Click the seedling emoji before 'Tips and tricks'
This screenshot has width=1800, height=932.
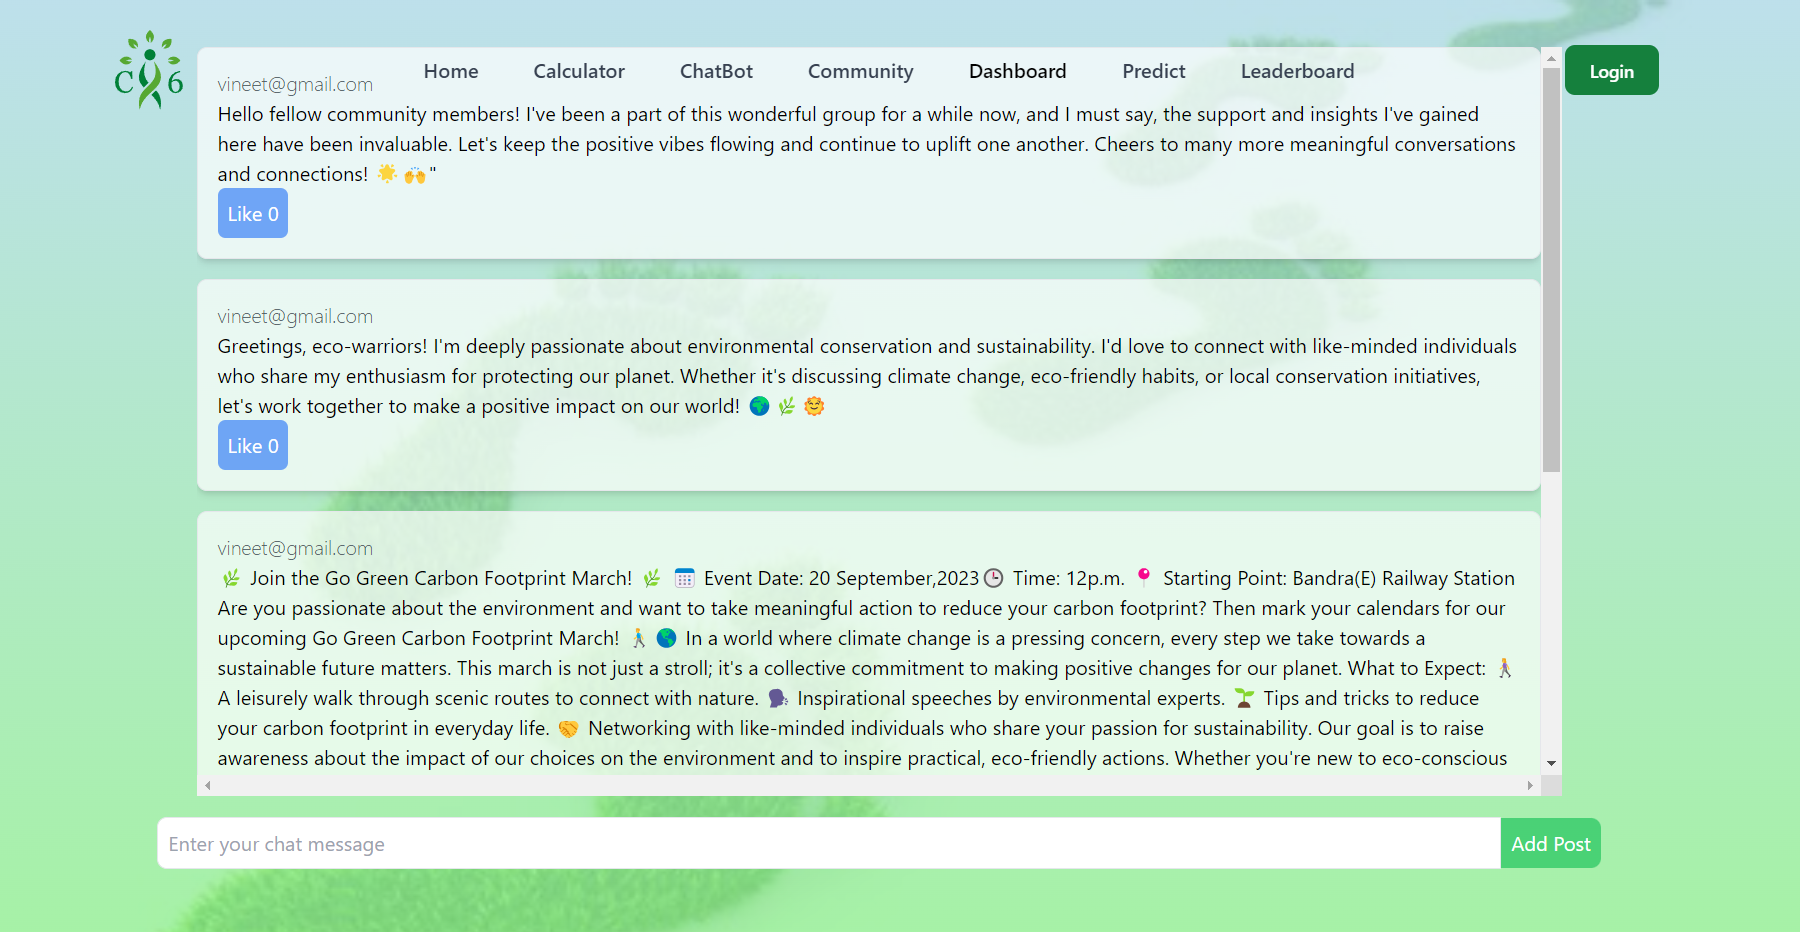pos(1244,698)
